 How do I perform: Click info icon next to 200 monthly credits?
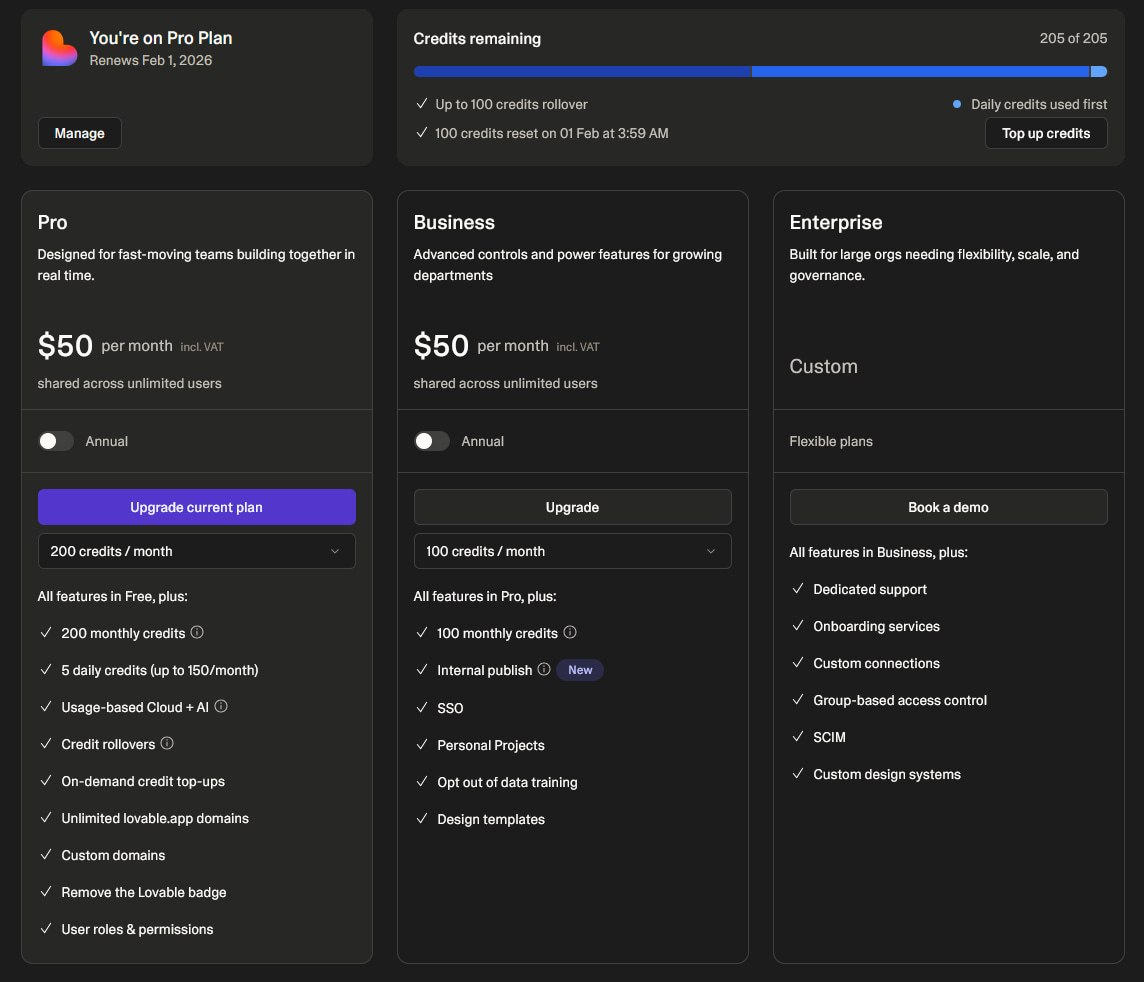point(197,633)
